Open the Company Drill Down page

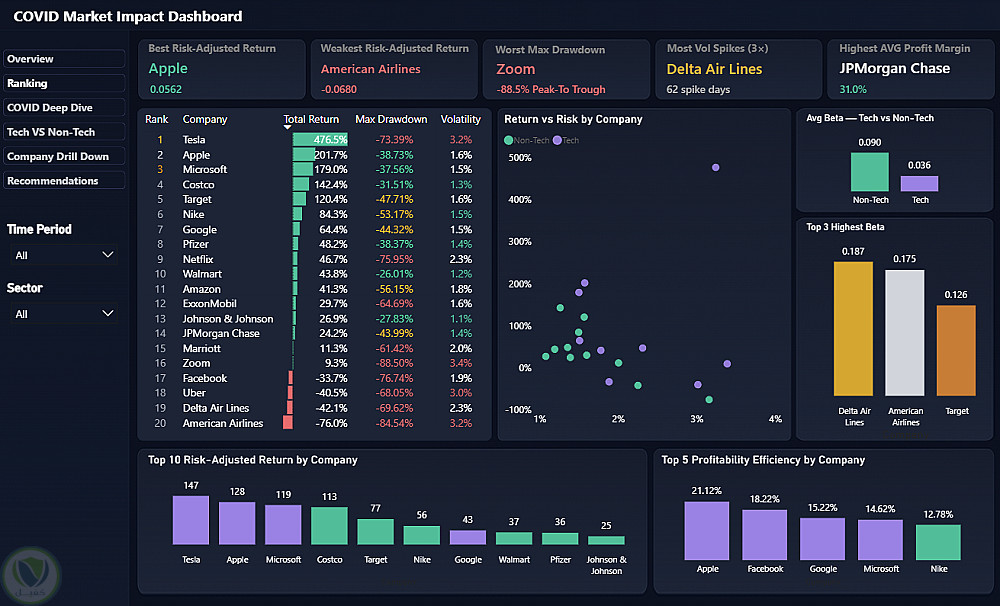tap(64, 156)
